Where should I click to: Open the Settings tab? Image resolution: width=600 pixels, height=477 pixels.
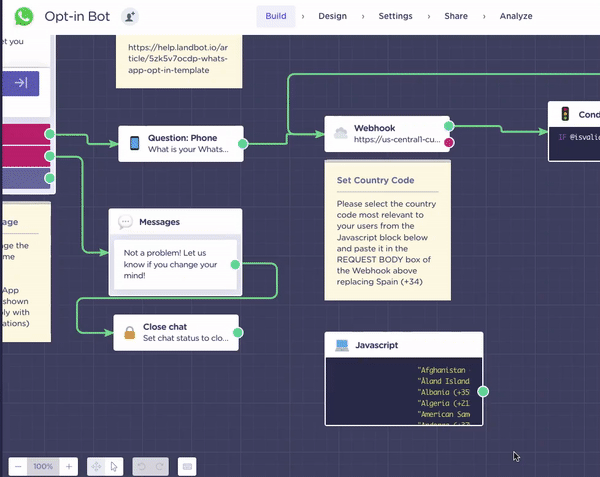[395, 16]
